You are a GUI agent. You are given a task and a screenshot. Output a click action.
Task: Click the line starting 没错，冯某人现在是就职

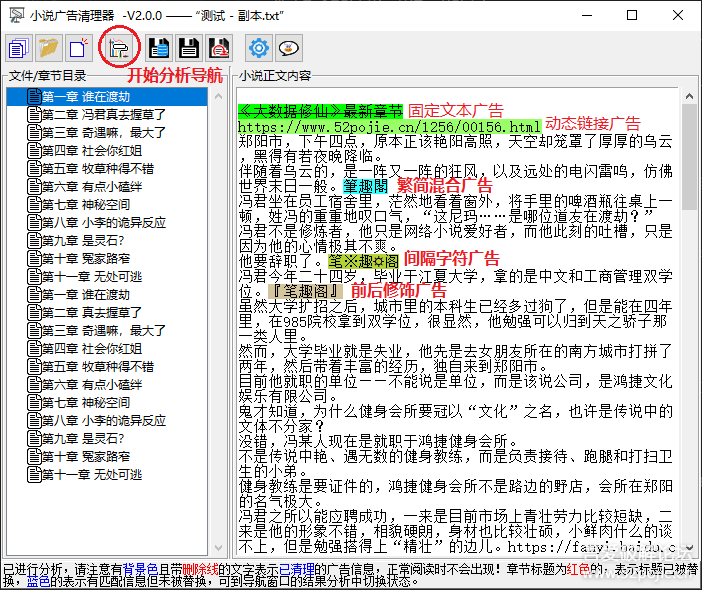pyautogui.click(x=378, y=441)
